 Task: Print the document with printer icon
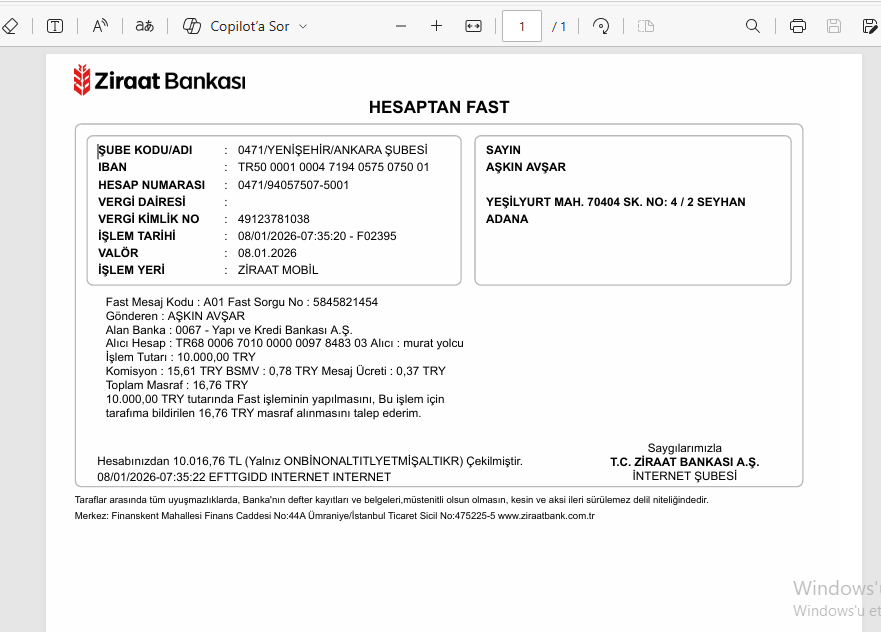tap(797, 26)
